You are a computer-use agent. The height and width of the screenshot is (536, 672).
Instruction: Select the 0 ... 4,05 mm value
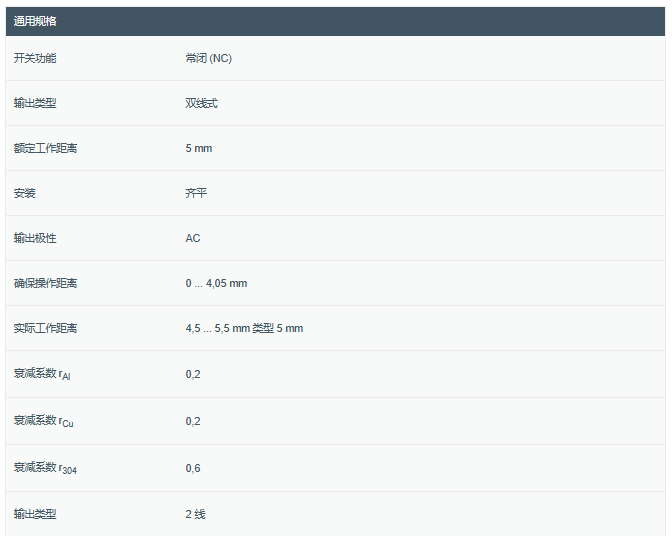tap(216, 283)
